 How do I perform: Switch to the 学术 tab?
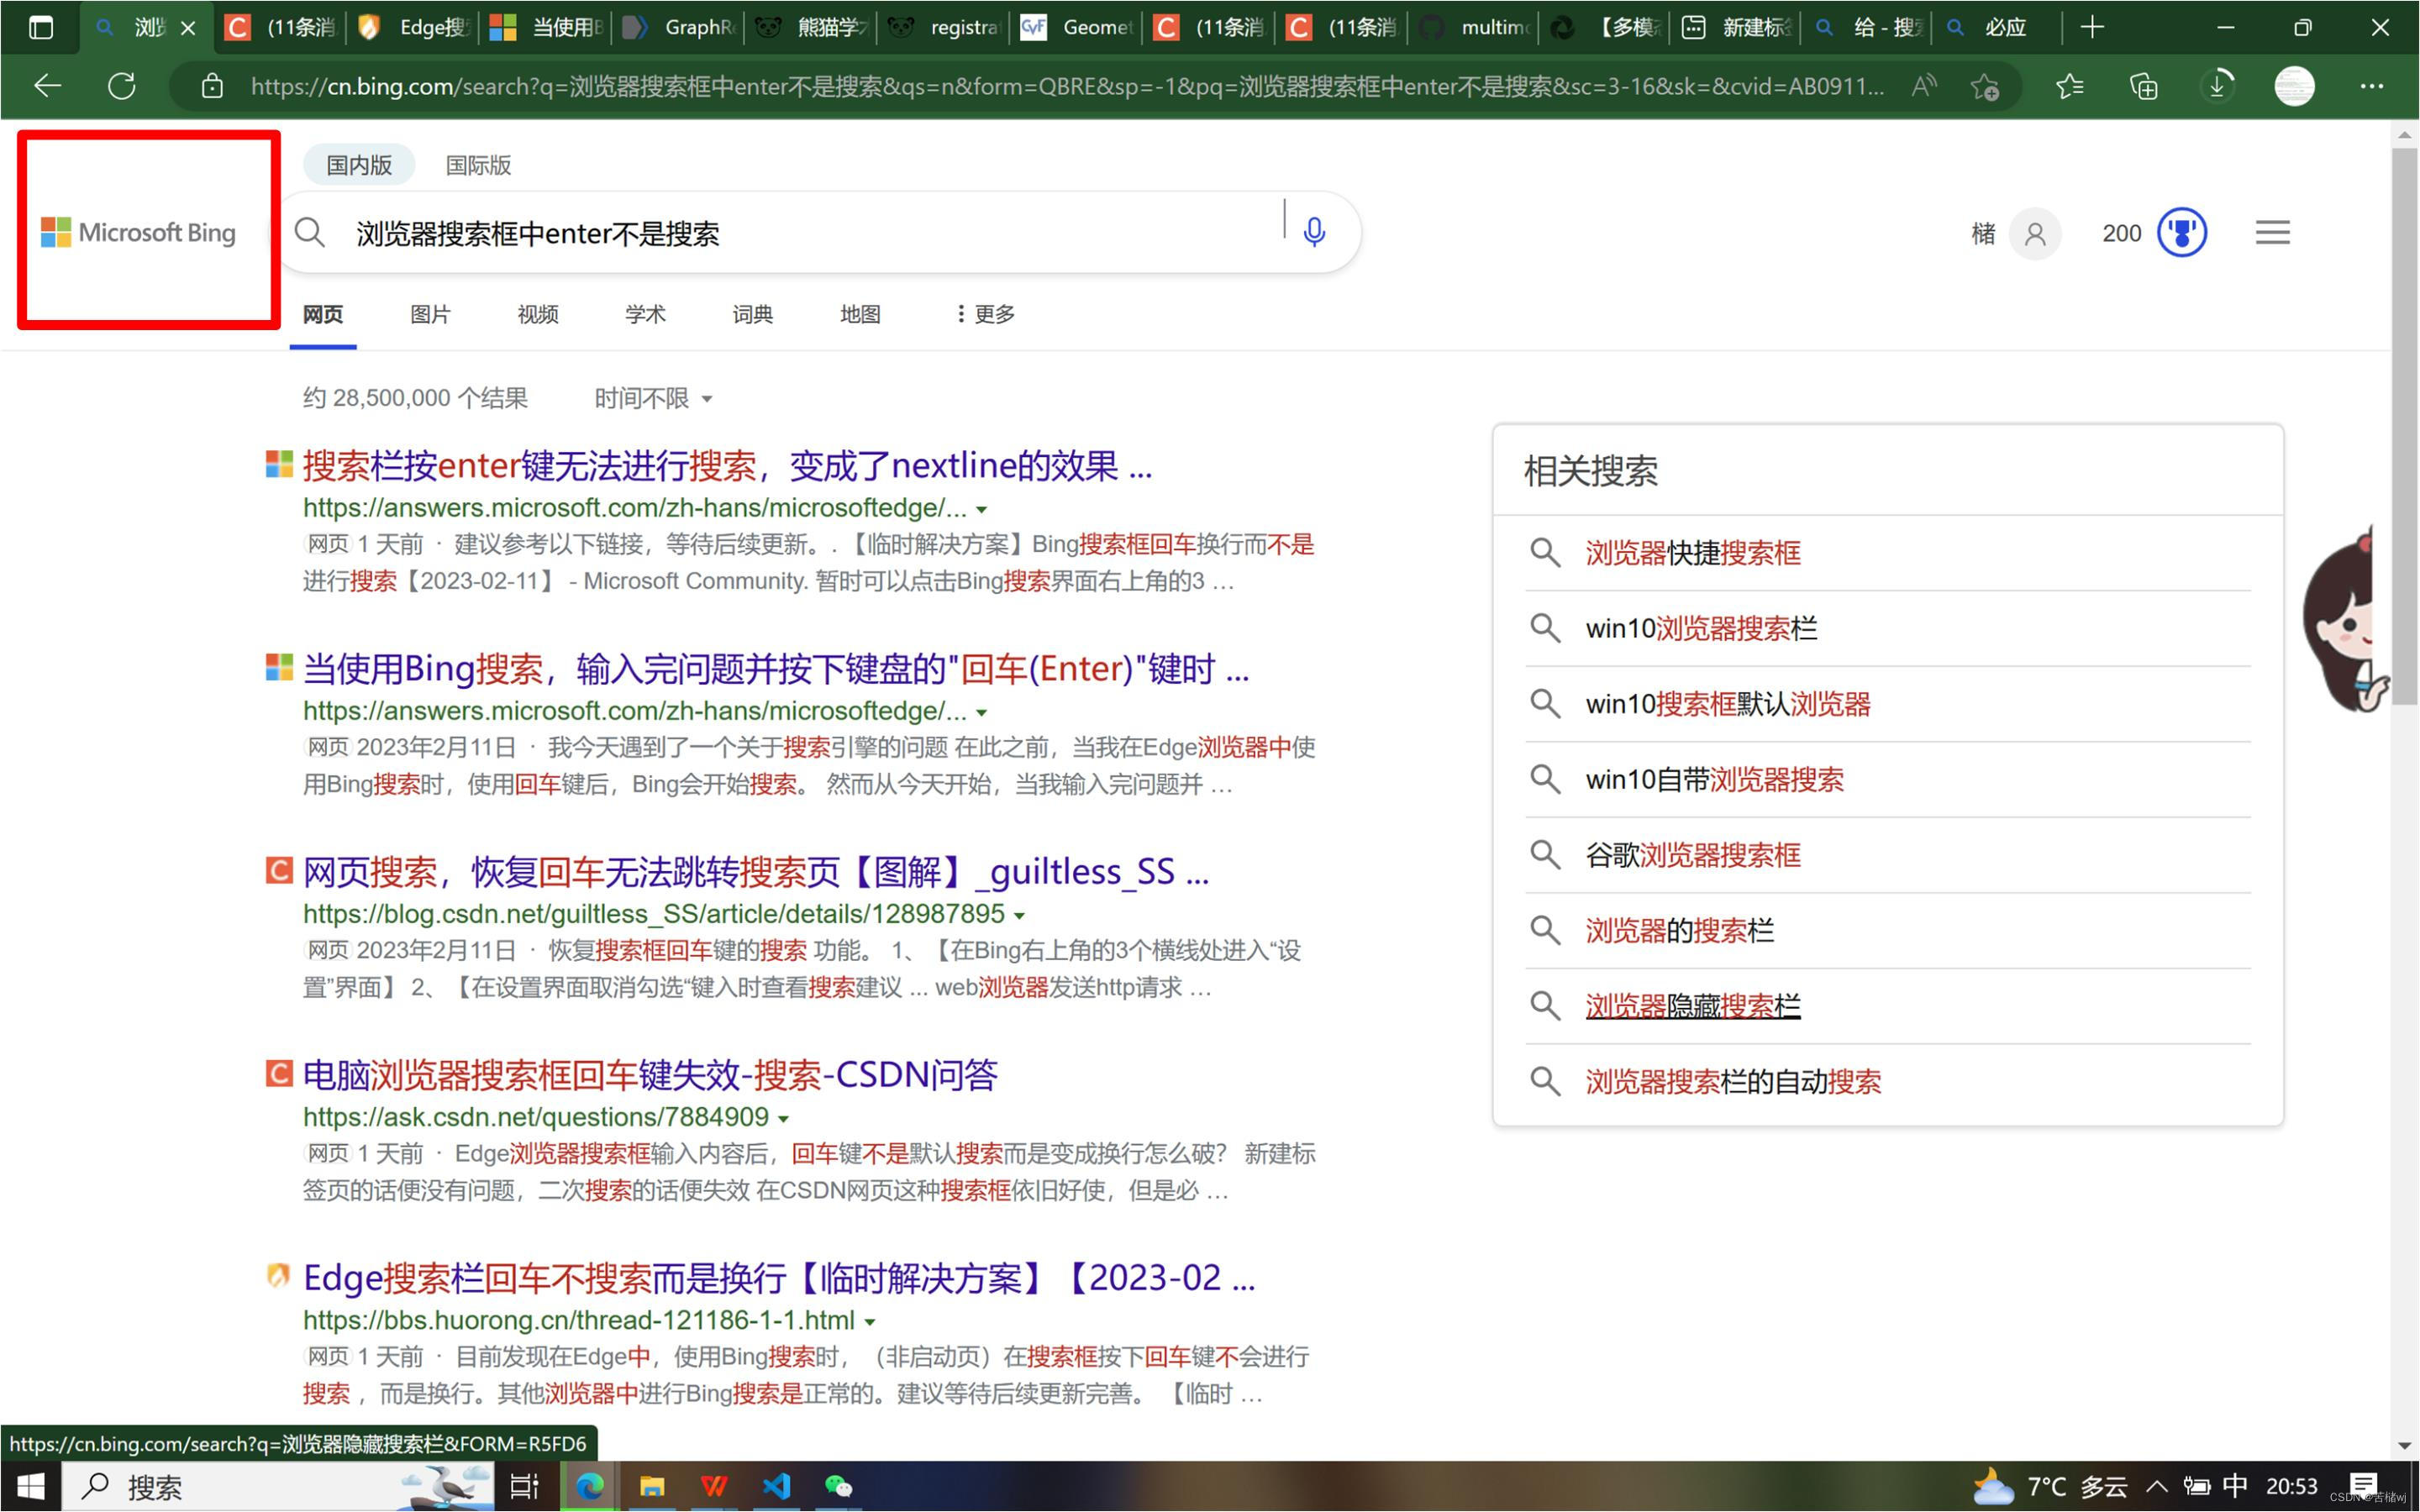click(x=645, y=314)
